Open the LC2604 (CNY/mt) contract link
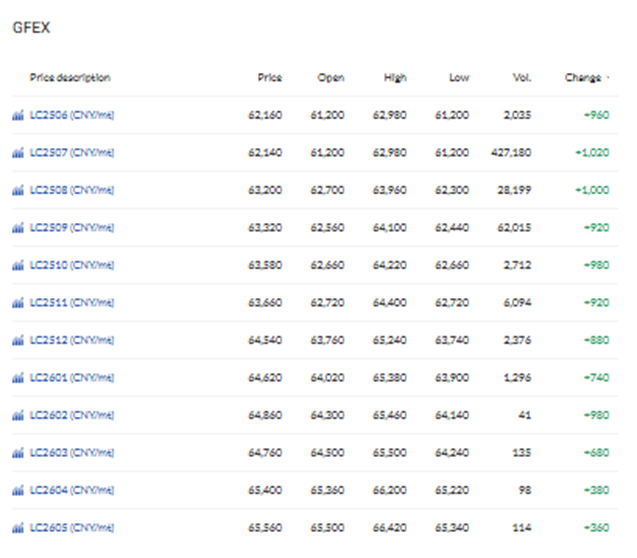637x558 pixels. [x=72, y=490]
